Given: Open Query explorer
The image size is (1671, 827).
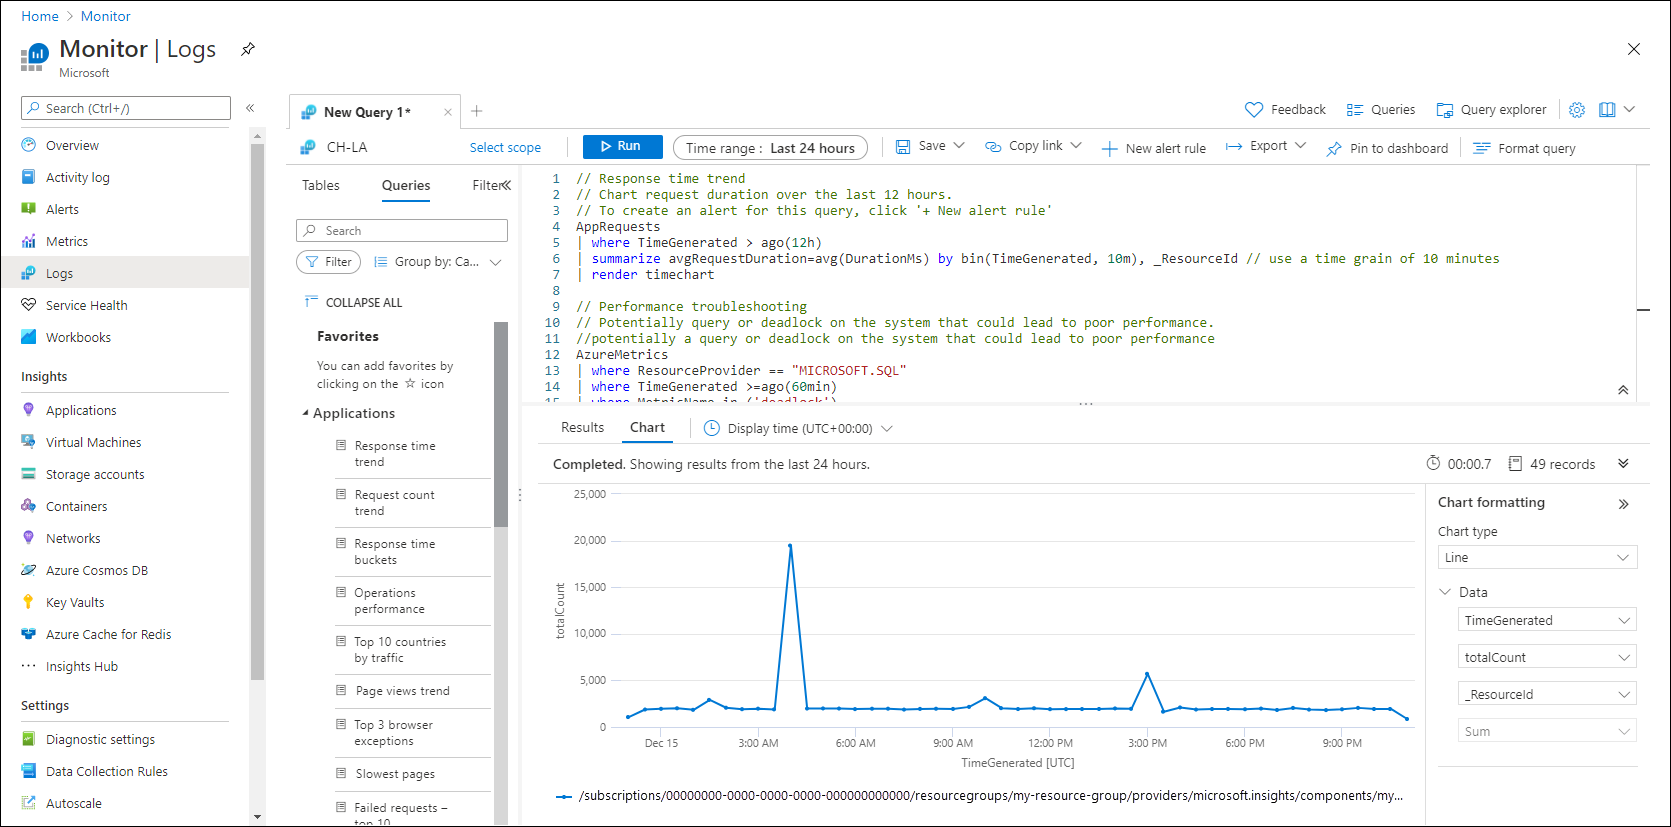Looking at the screenshot, I should [x=1491, y=110].
